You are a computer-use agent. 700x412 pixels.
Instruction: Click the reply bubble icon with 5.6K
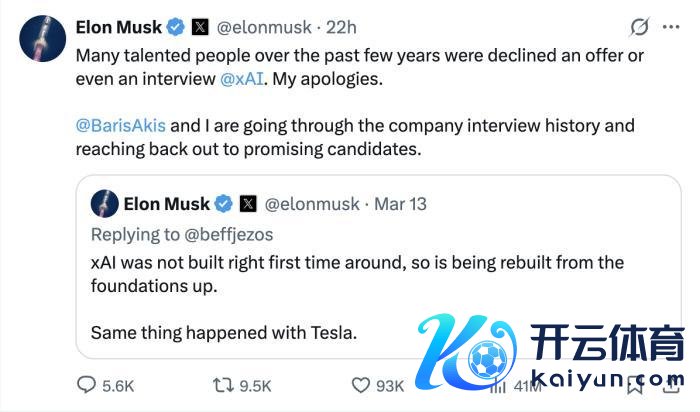88,385
